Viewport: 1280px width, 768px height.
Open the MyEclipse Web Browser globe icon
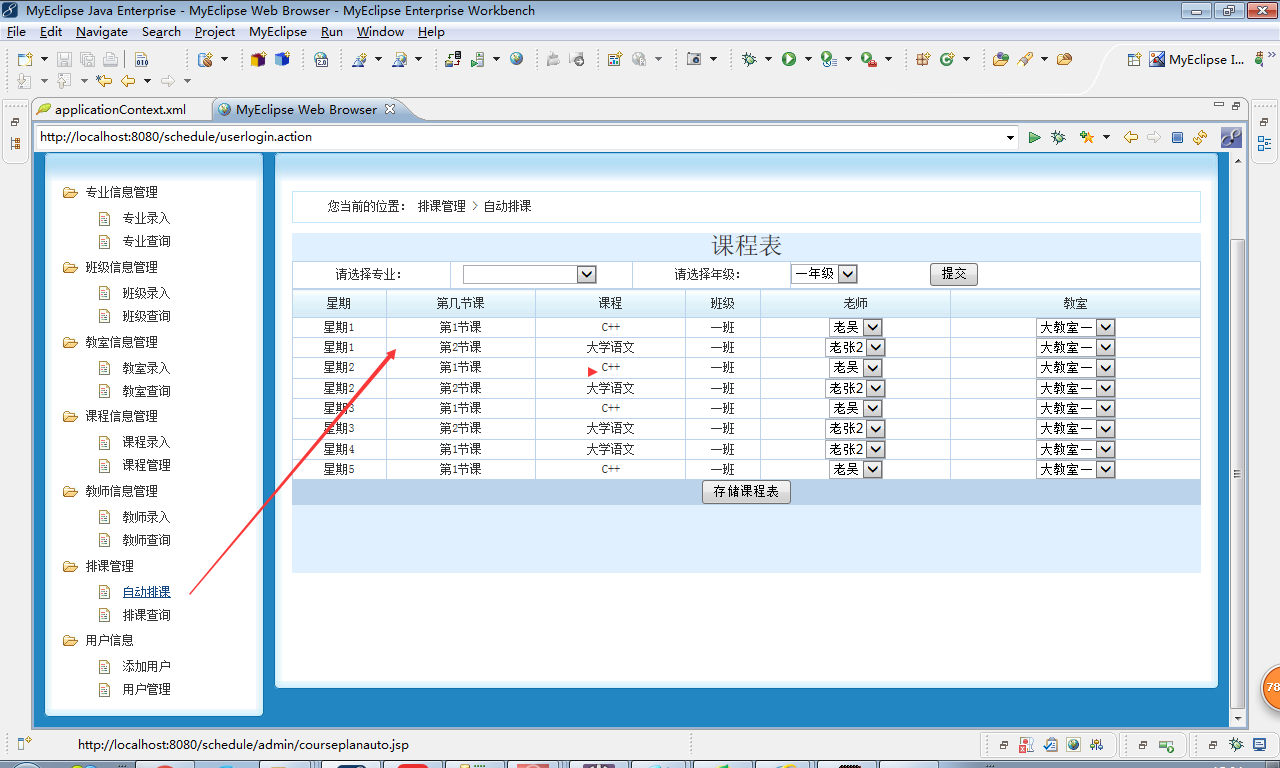click(x=517, y=60)
